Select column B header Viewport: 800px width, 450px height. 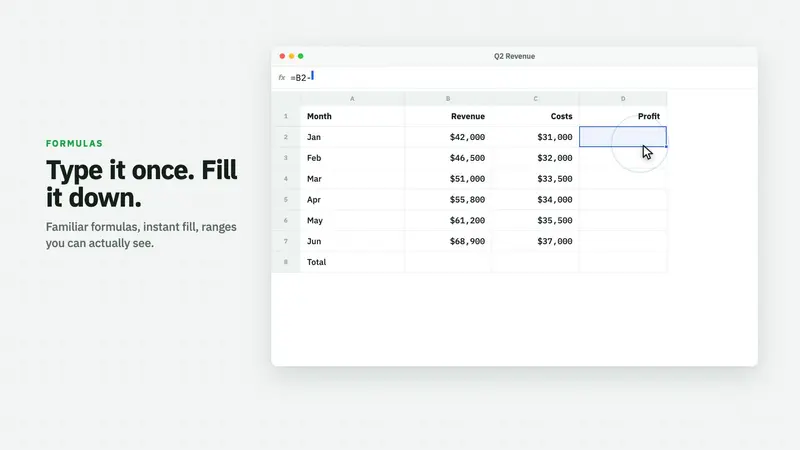click(448, 98)
